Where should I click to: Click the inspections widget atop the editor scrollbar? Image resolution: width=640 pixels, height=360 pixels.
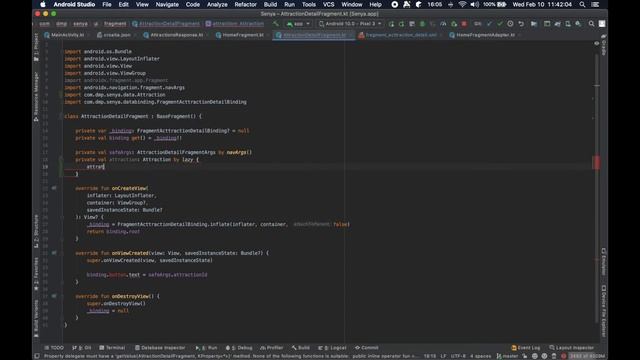tap(596, 43)
